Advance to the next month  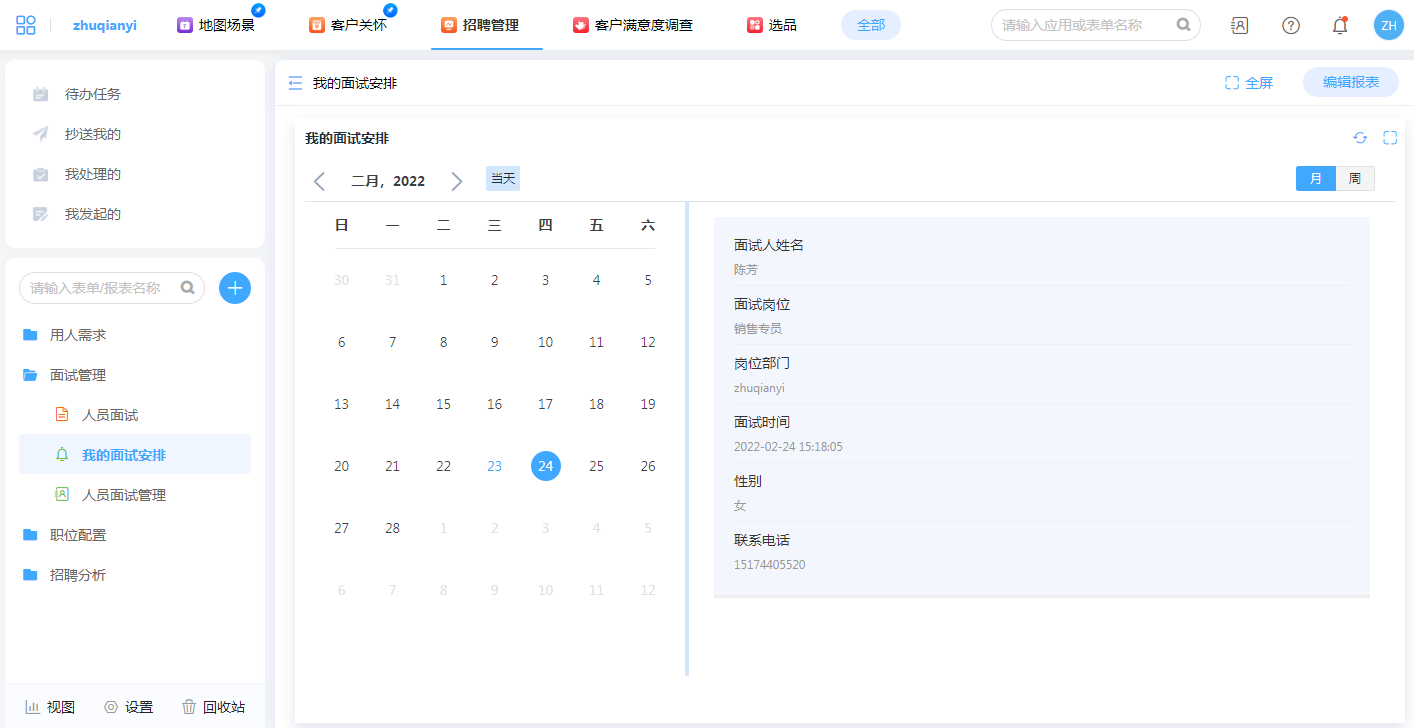(x=457, y=181)
